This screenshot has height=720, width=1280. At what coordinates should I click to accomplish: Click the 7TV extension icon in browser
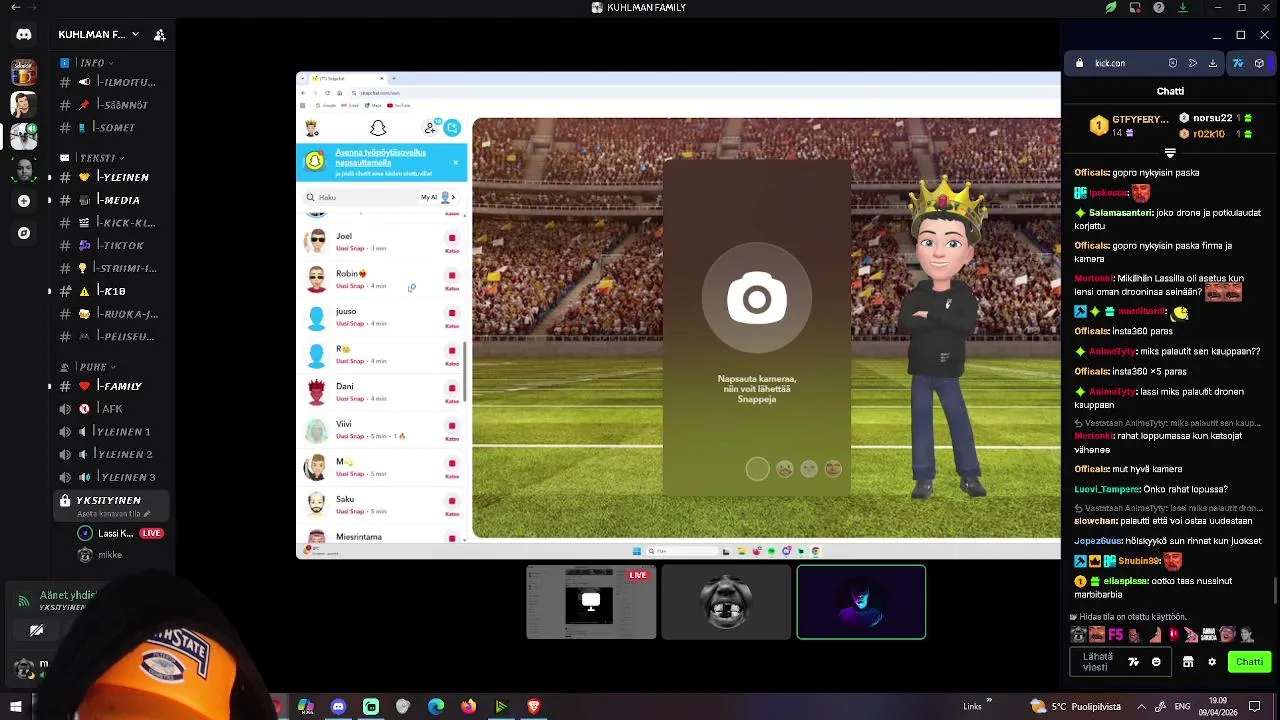[1237, 64]
